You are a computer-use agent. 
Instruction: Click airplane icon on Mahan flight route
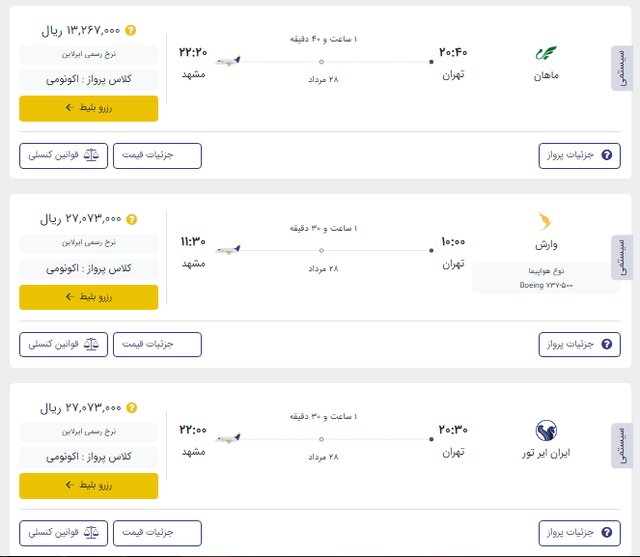click(227, 61)
